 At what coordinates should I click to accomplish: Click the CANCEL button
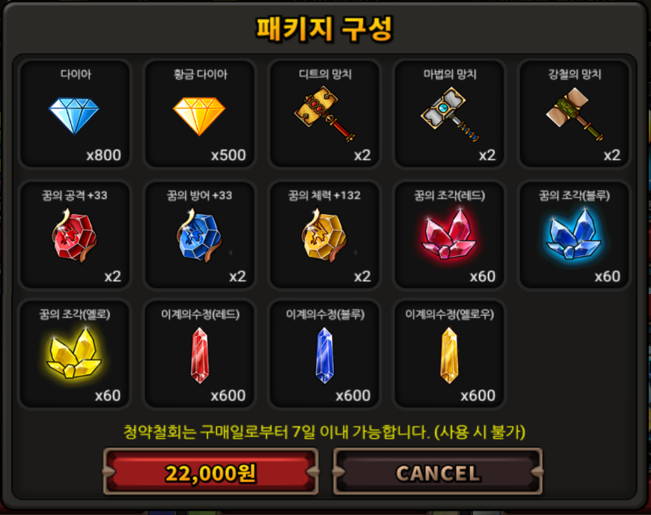tap(438, 472)
